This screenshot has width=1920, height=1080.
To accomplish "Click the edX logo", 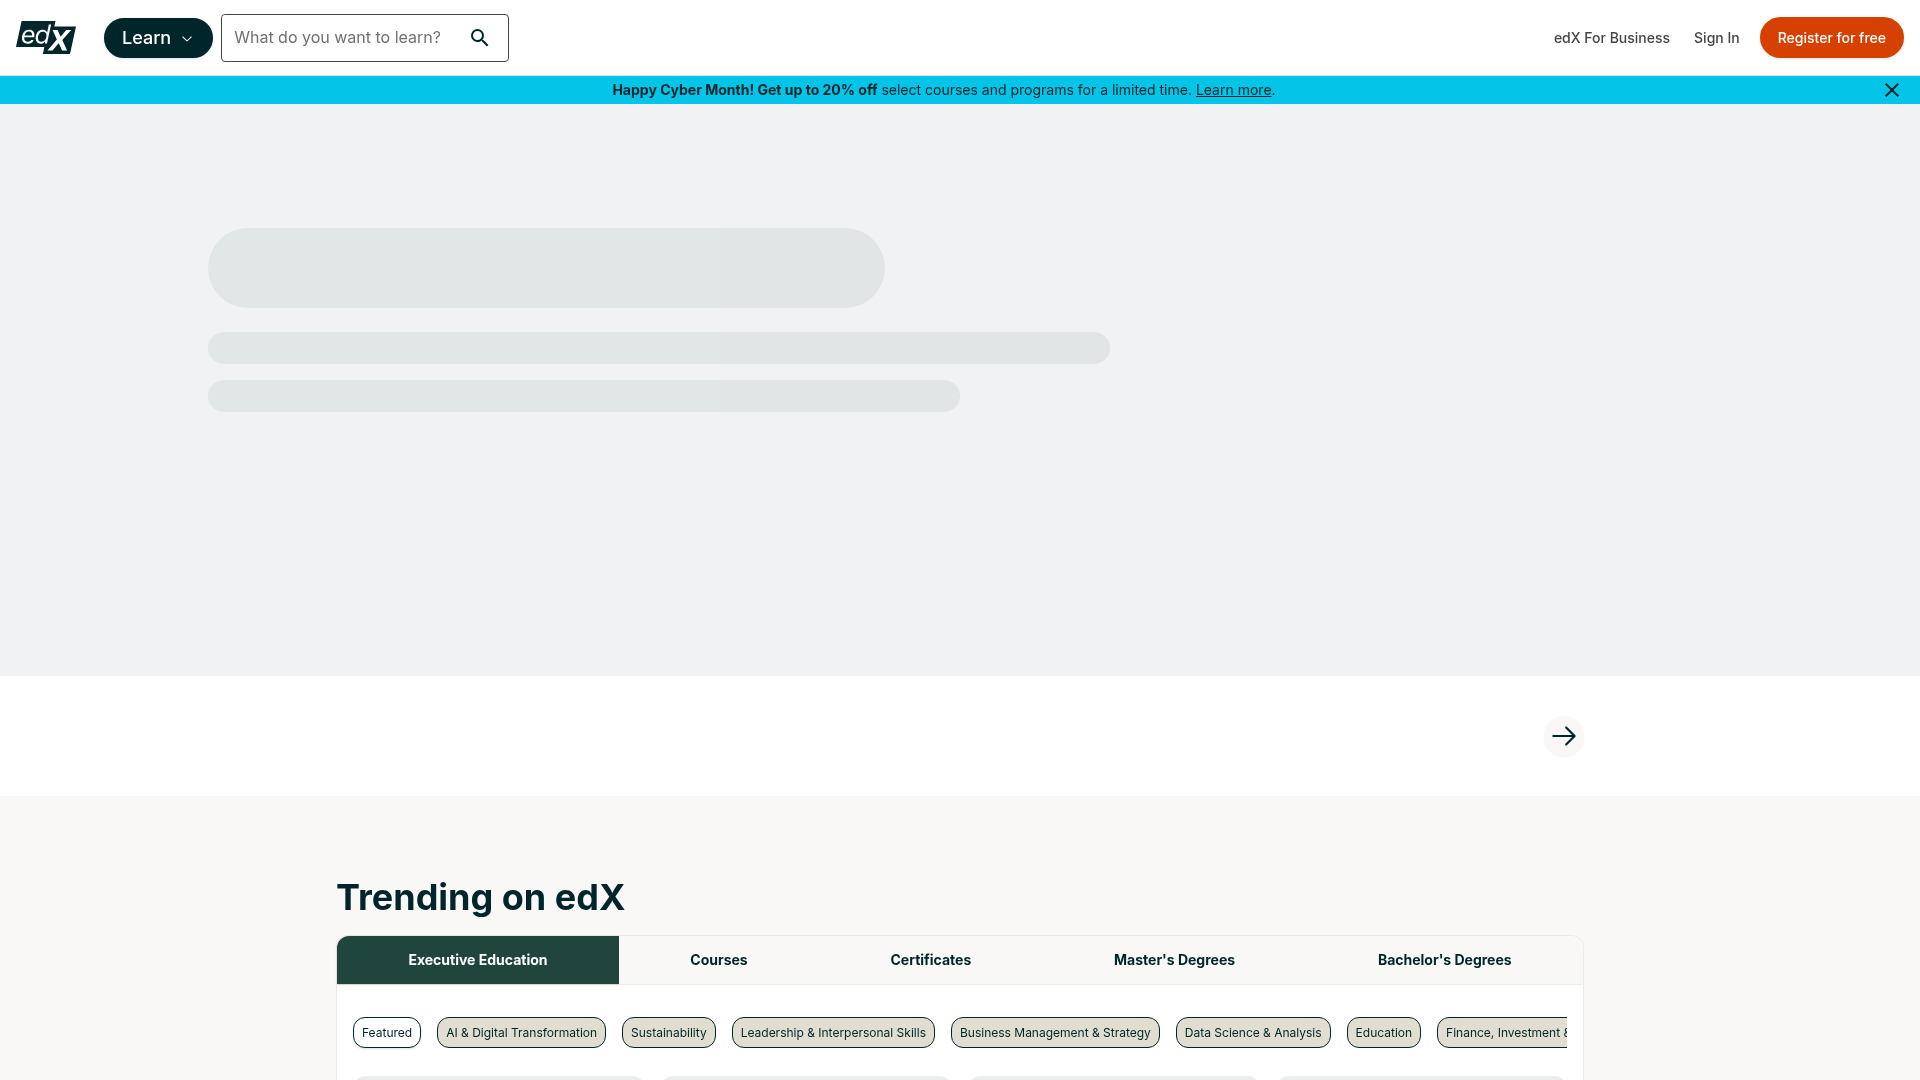I will pos(45,37).
